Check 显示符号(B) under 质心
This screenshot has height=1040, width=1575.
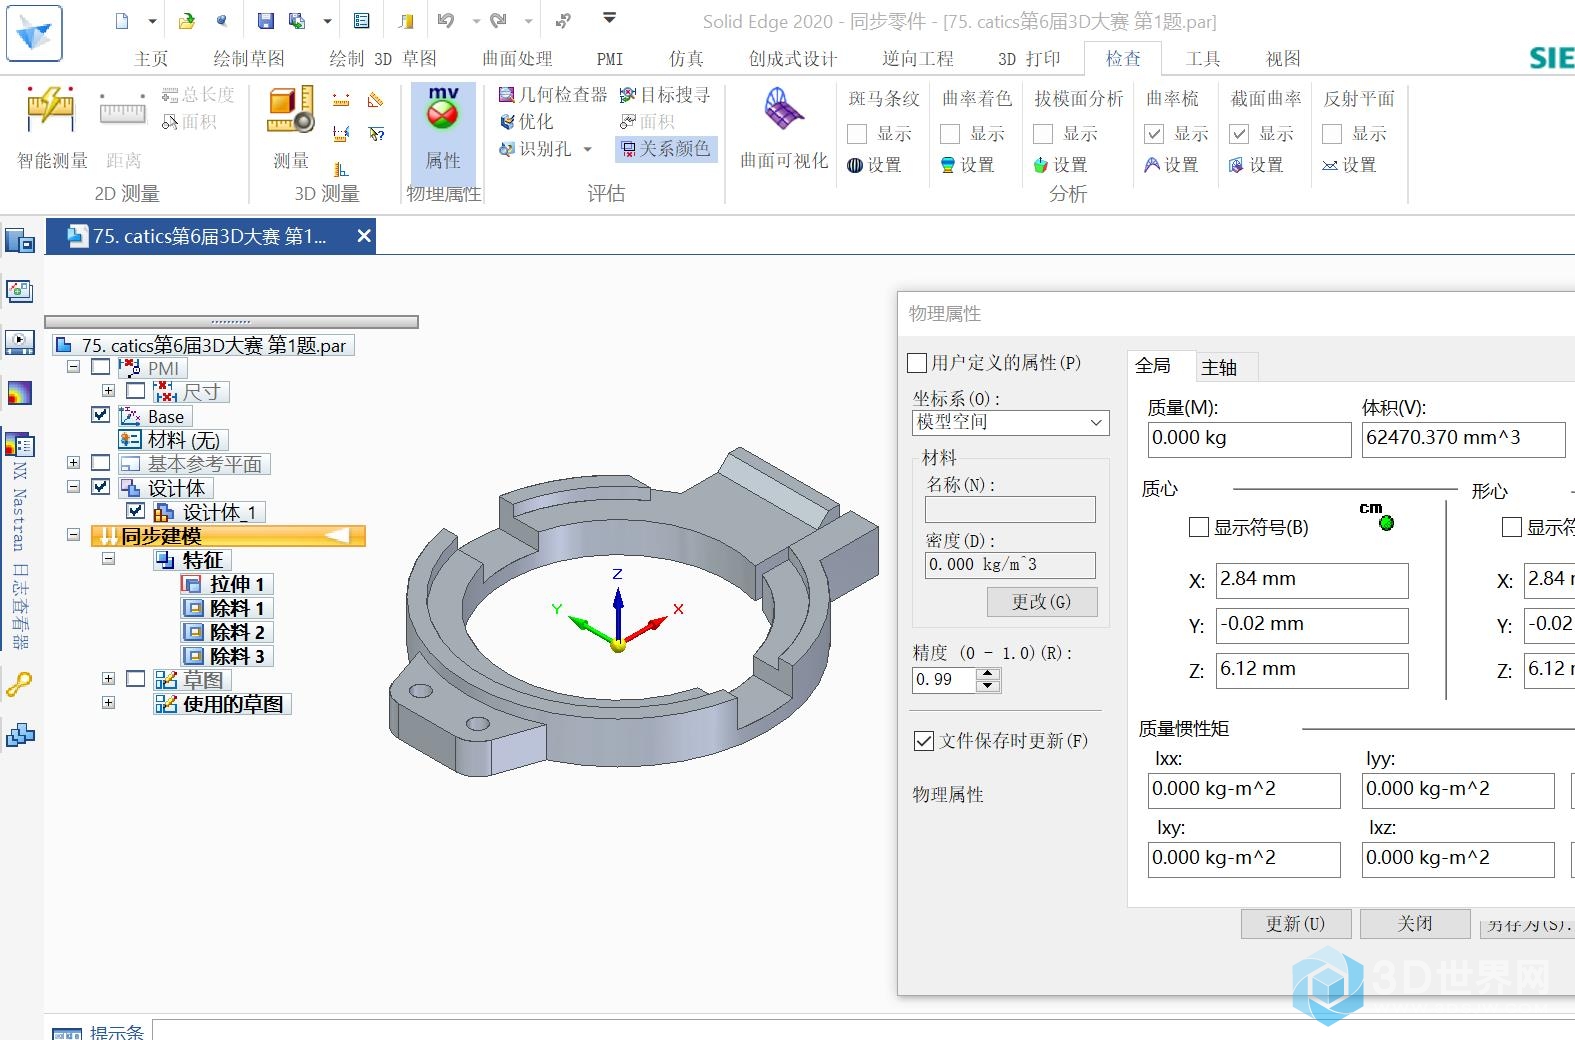[x=1199, y=527]
